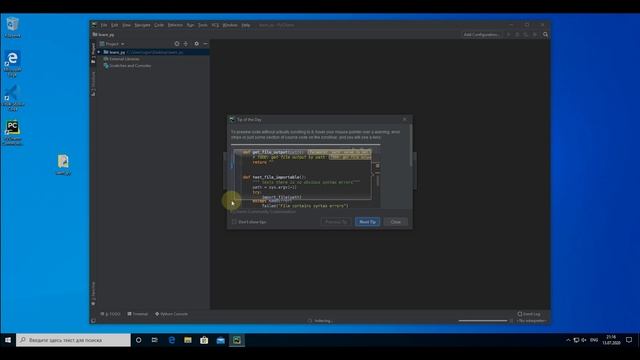The image size is (640, 360).
Task: Click the Previous Tip button
Action: [336, 222]
